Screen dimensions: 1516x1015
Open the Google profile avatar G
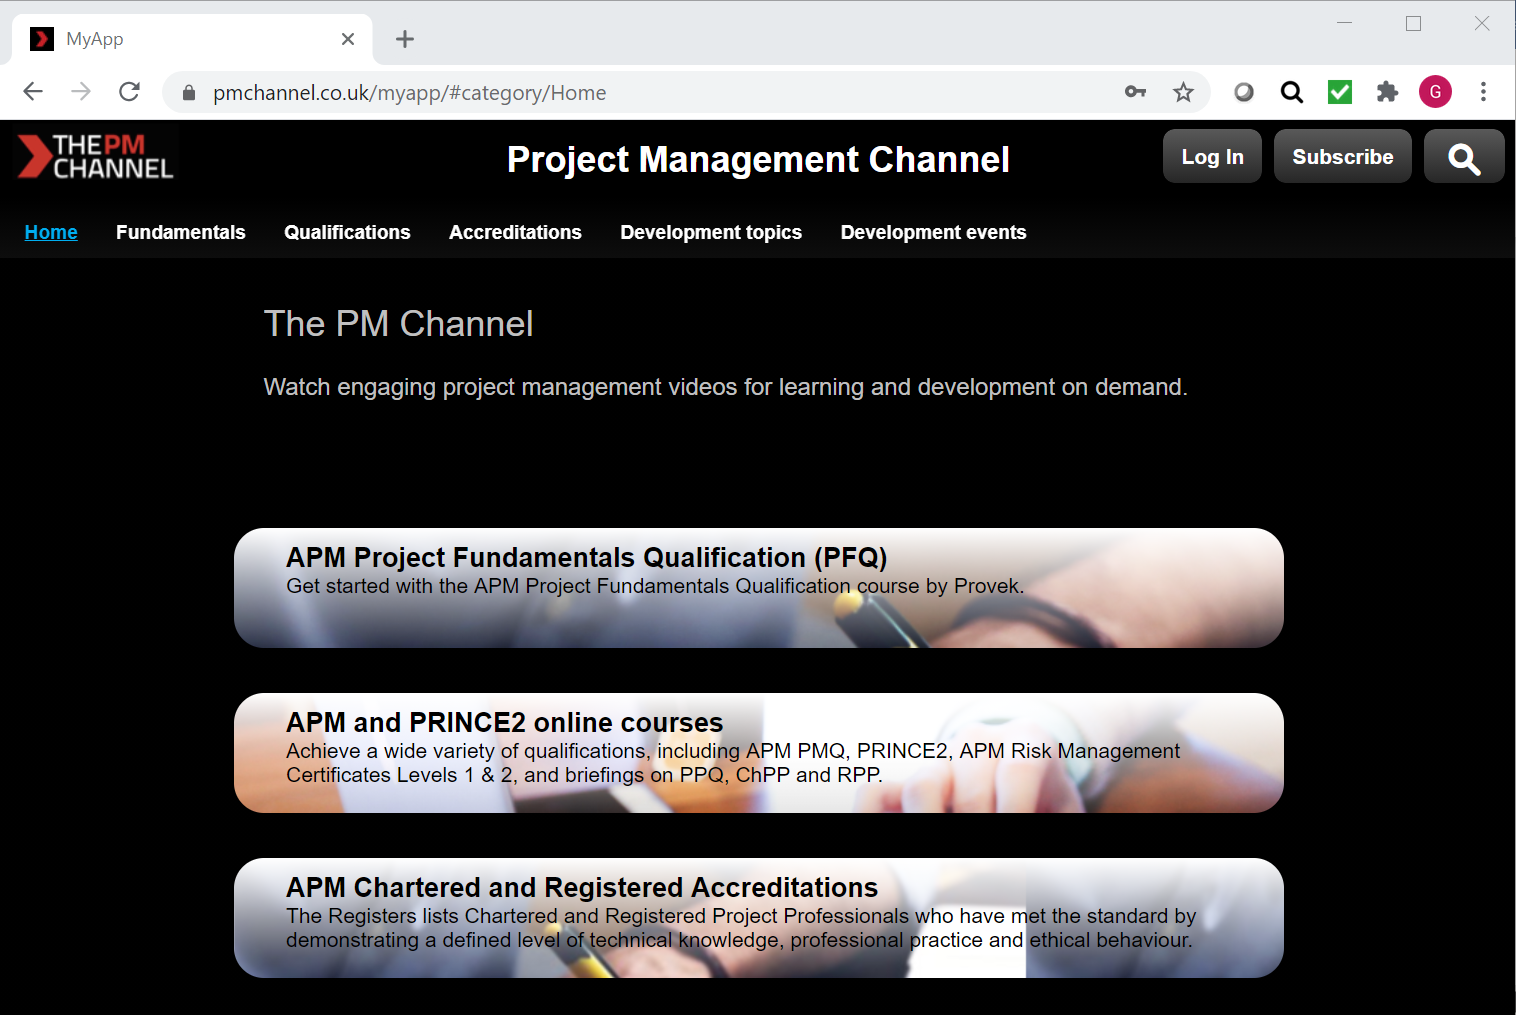point(1435,92)
